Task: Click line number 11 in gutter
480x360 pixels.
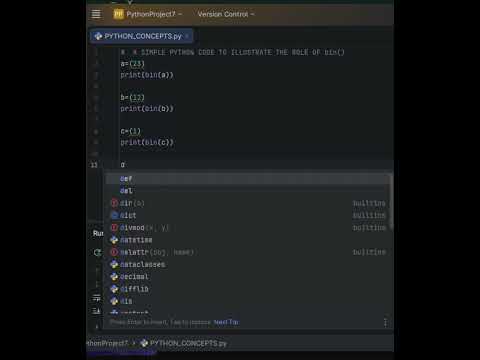Action: (x=94, y=165)
